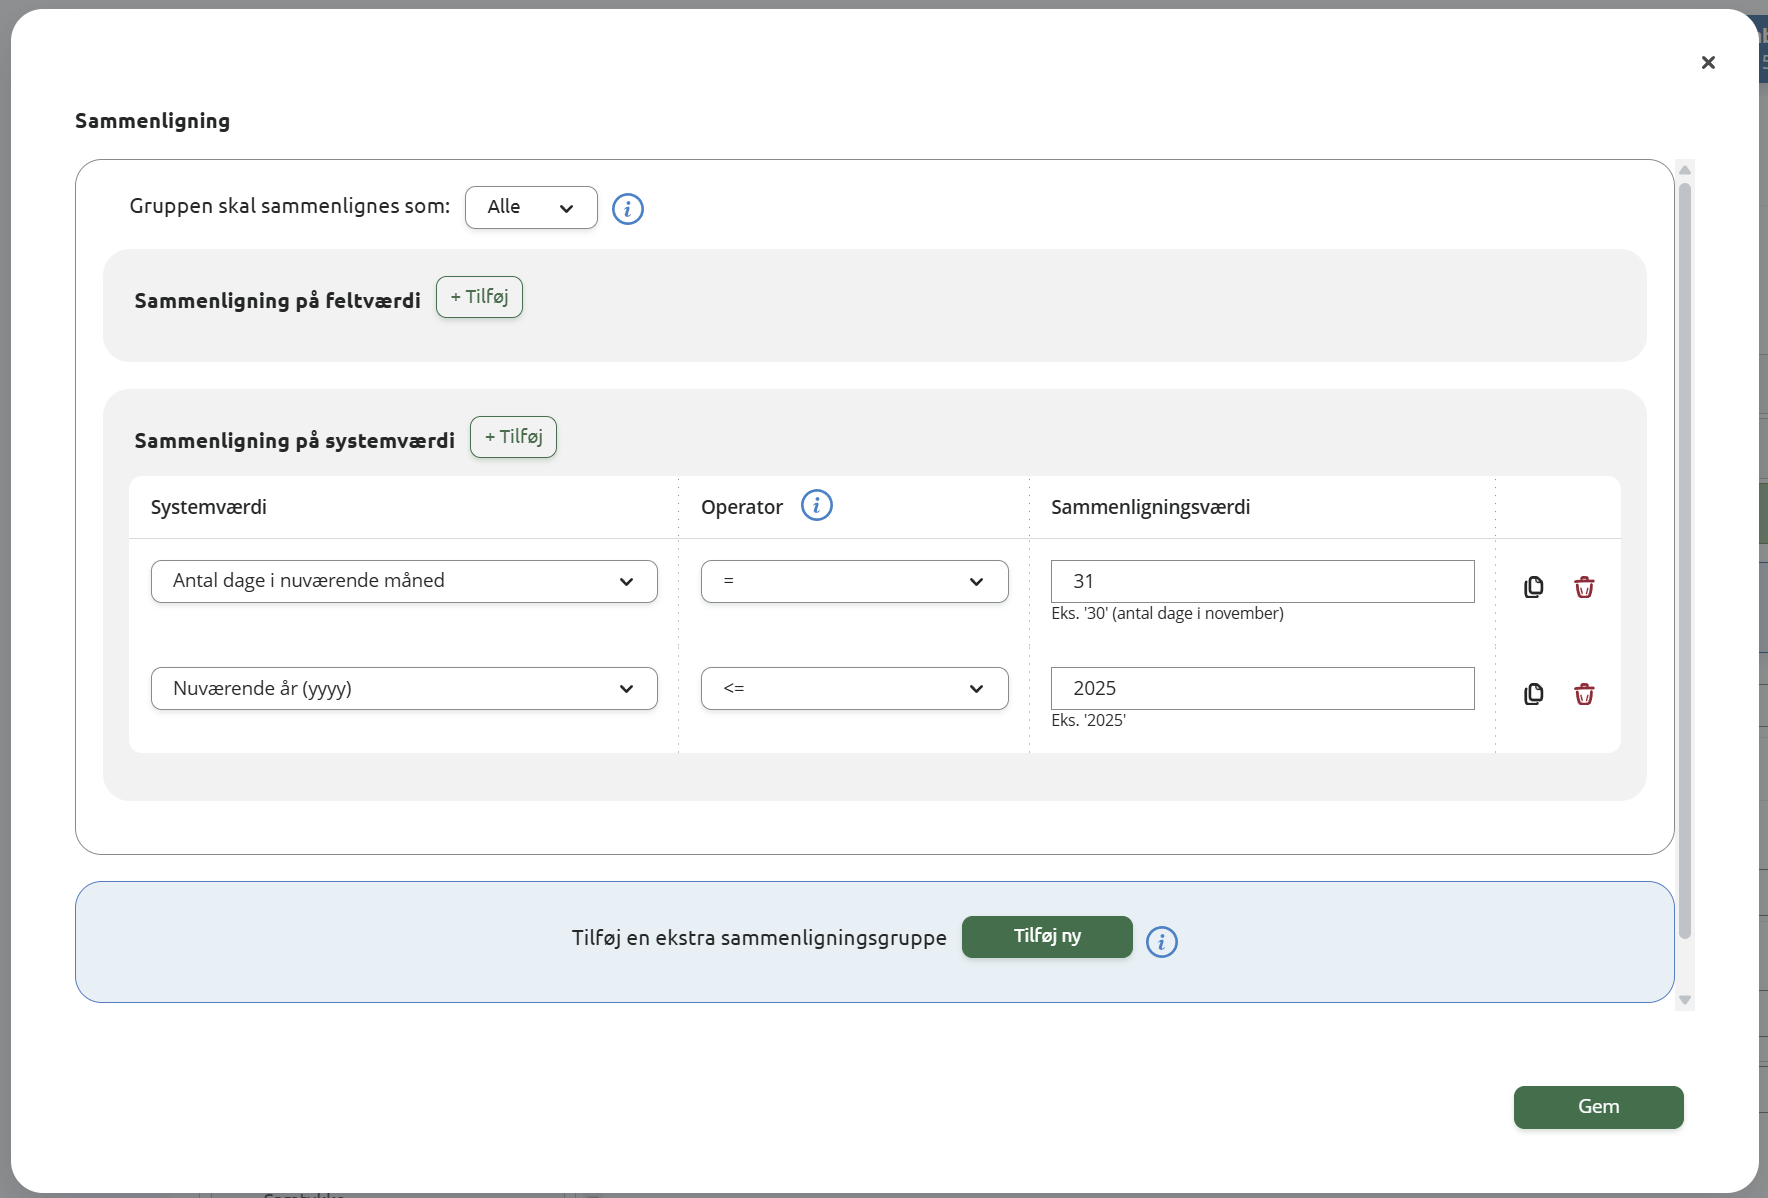Click info icon next to Alle dropdown
The width and height of the screenshot is (1768, 1198).
click(x=627, y=209)
